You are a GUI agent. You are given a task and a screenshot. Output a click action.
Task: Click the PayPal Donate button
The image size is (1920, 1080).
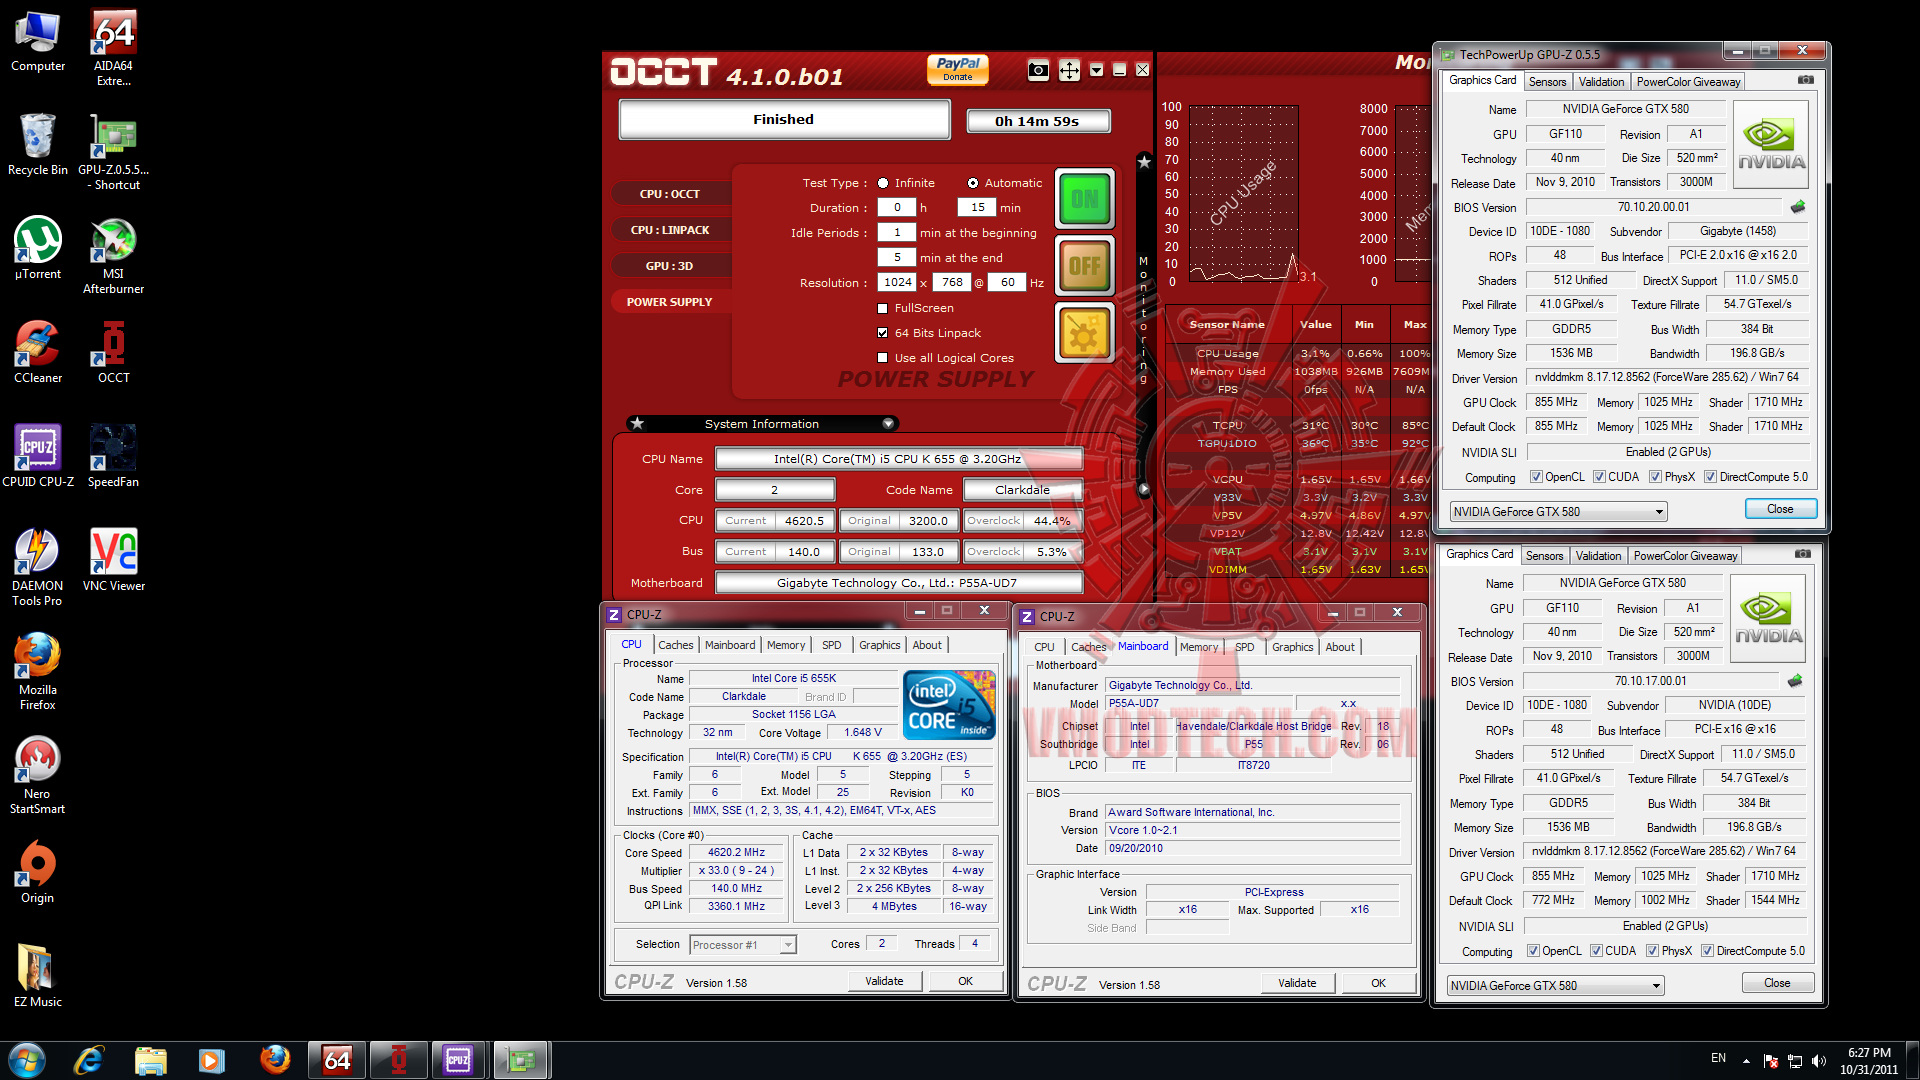pos(957,69)
